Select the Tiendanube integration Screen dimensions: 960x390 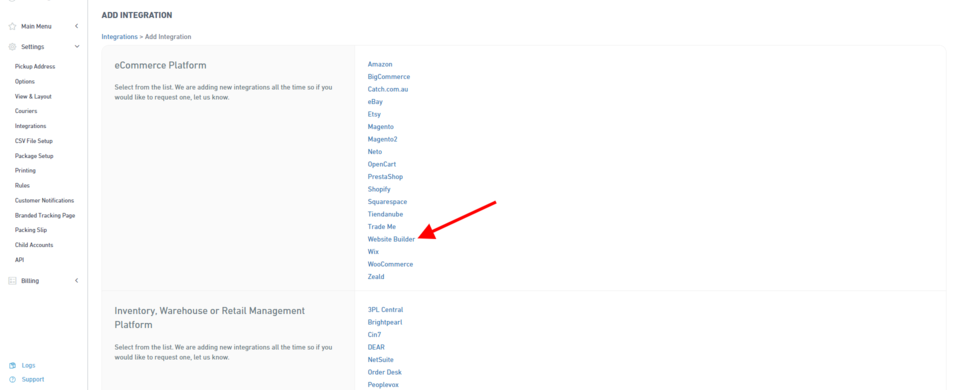click(x=385, y=214)
